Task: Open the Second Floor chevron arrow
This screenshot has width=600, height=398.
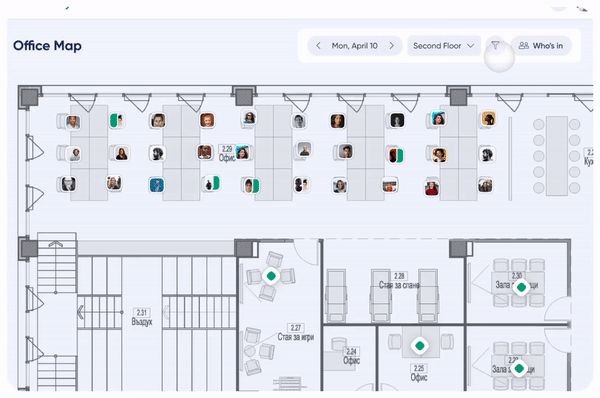Action: tap(471, 46)
